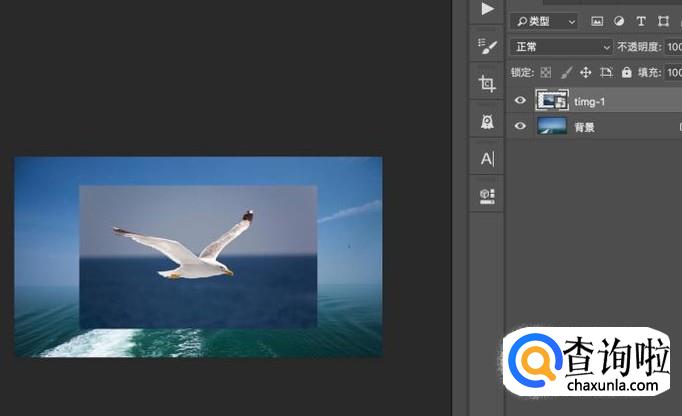This screenshot has width=682, height=416.
Task: Click the Actions play button icon
Action: point(488,9)
